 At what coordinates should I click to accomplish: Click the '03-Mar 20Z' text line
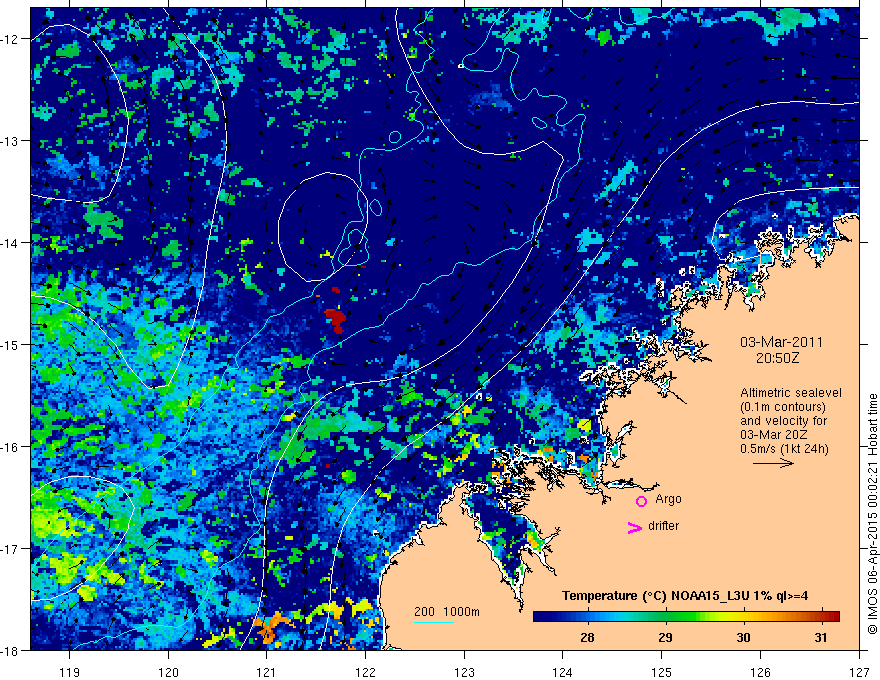(x=772, y=435)
